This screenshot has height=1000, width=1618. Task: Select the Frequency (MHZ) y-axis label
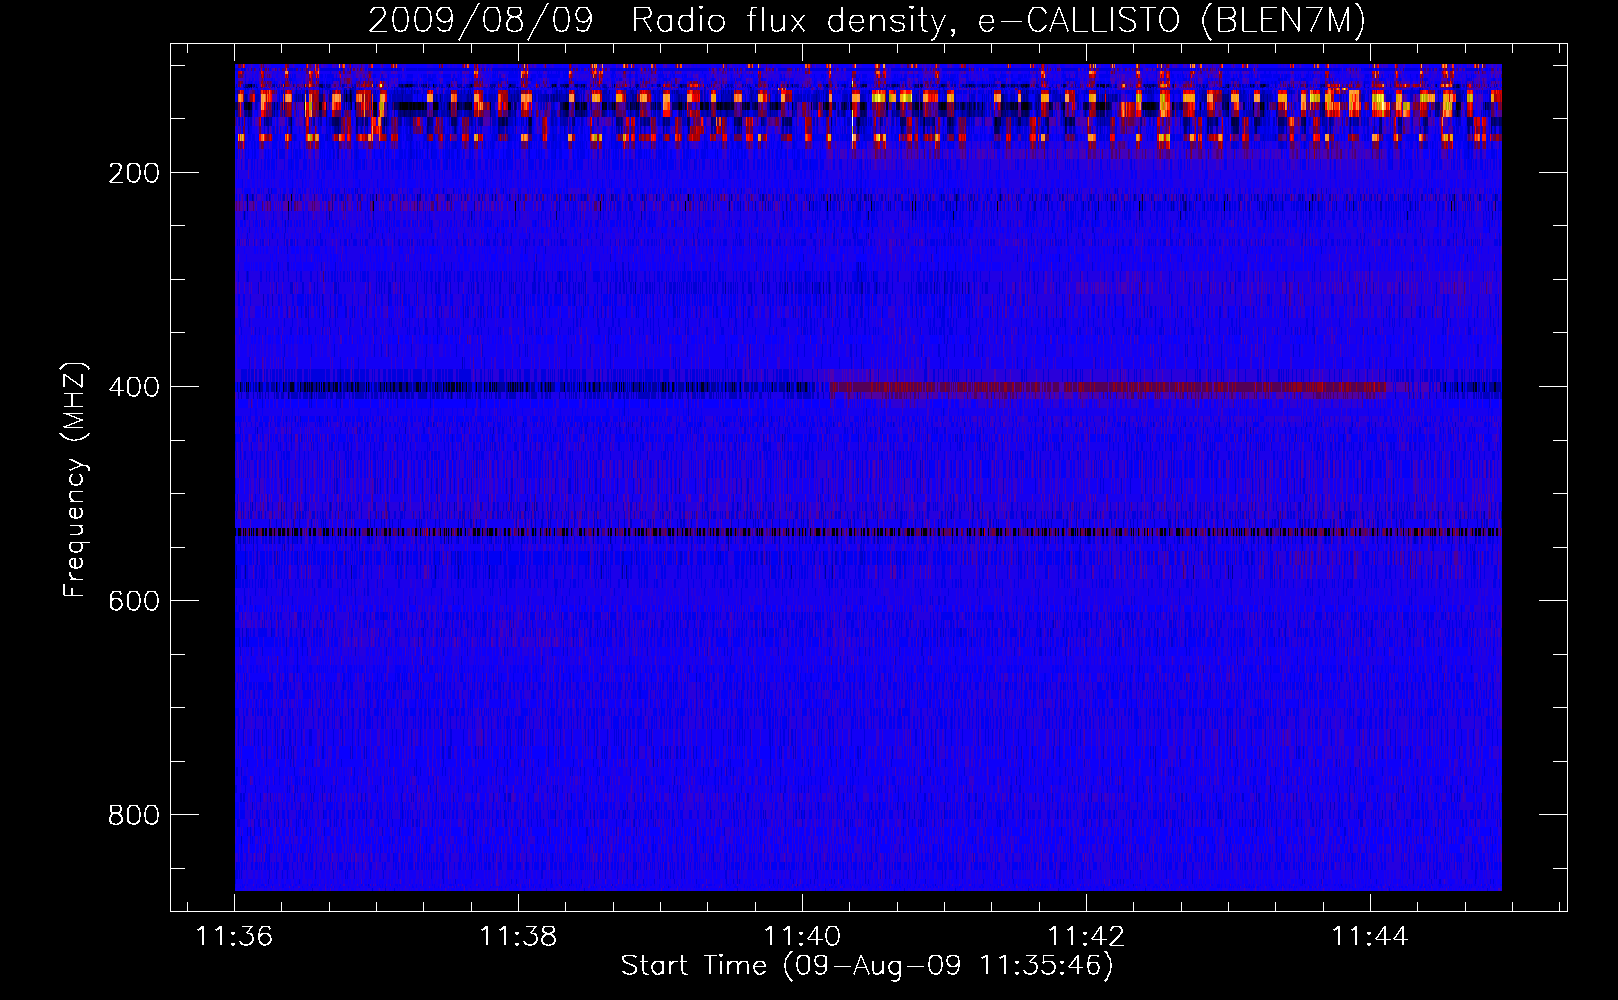[75, 480]
